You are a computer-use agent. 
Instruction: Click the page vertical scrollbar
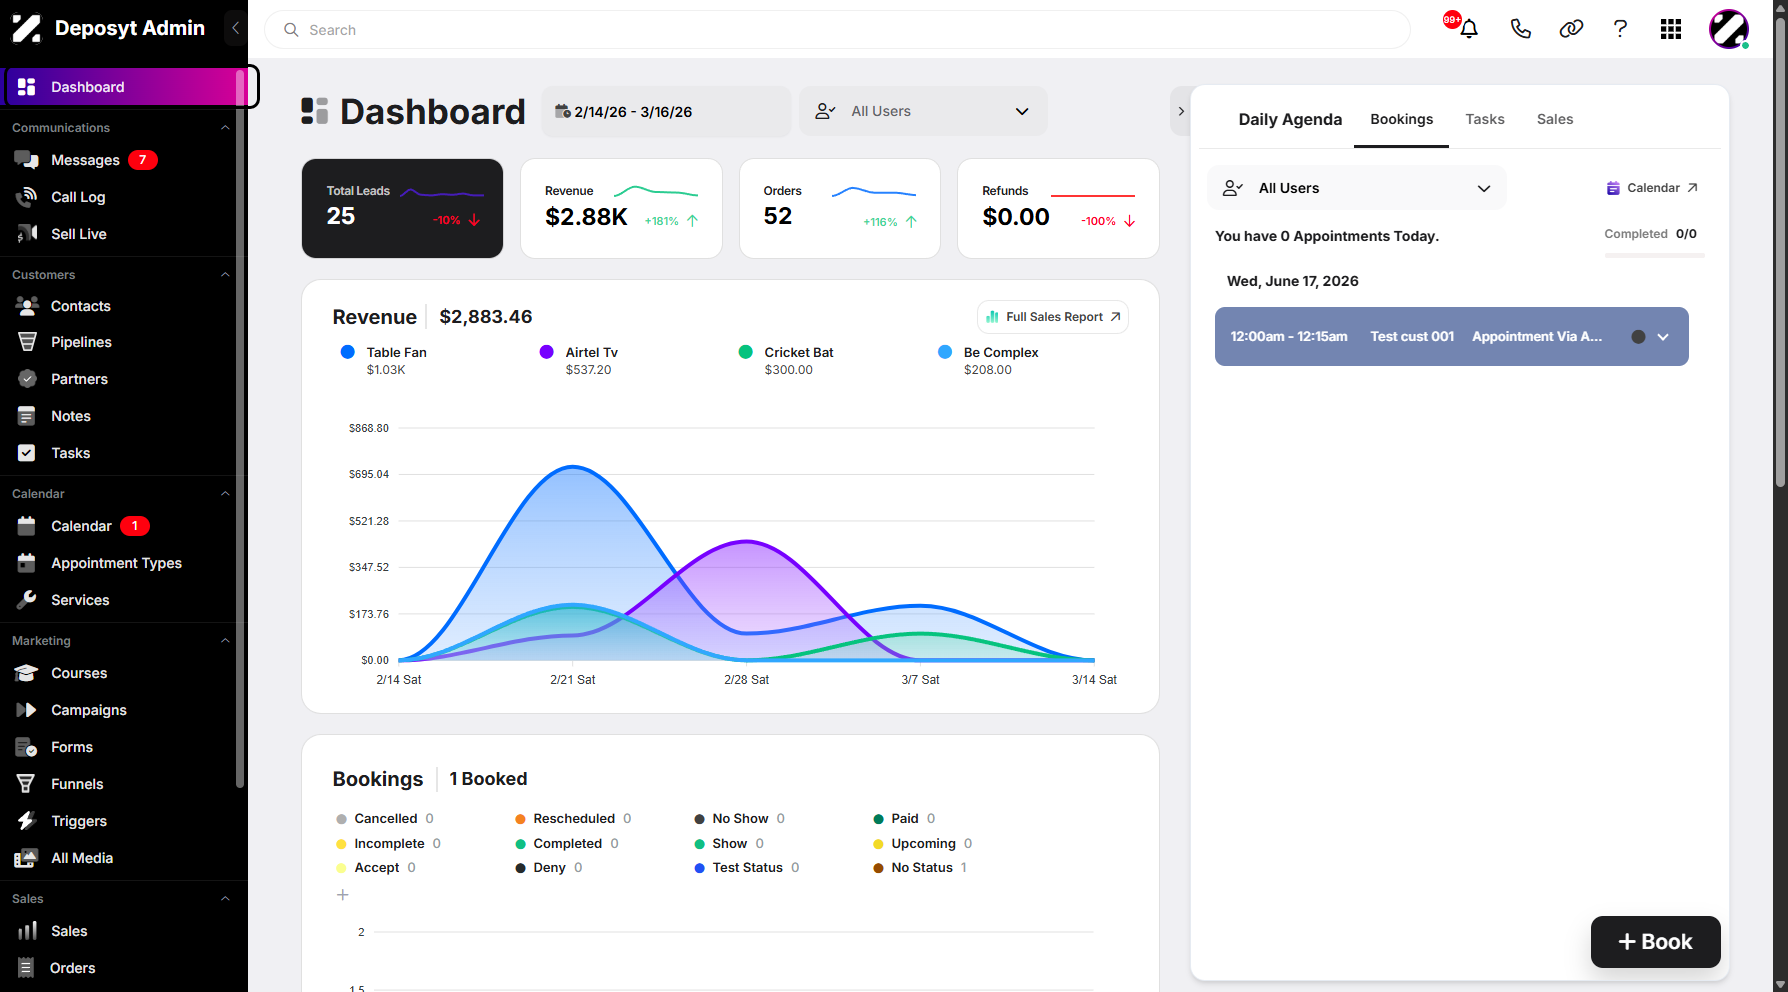(1780, 250)
